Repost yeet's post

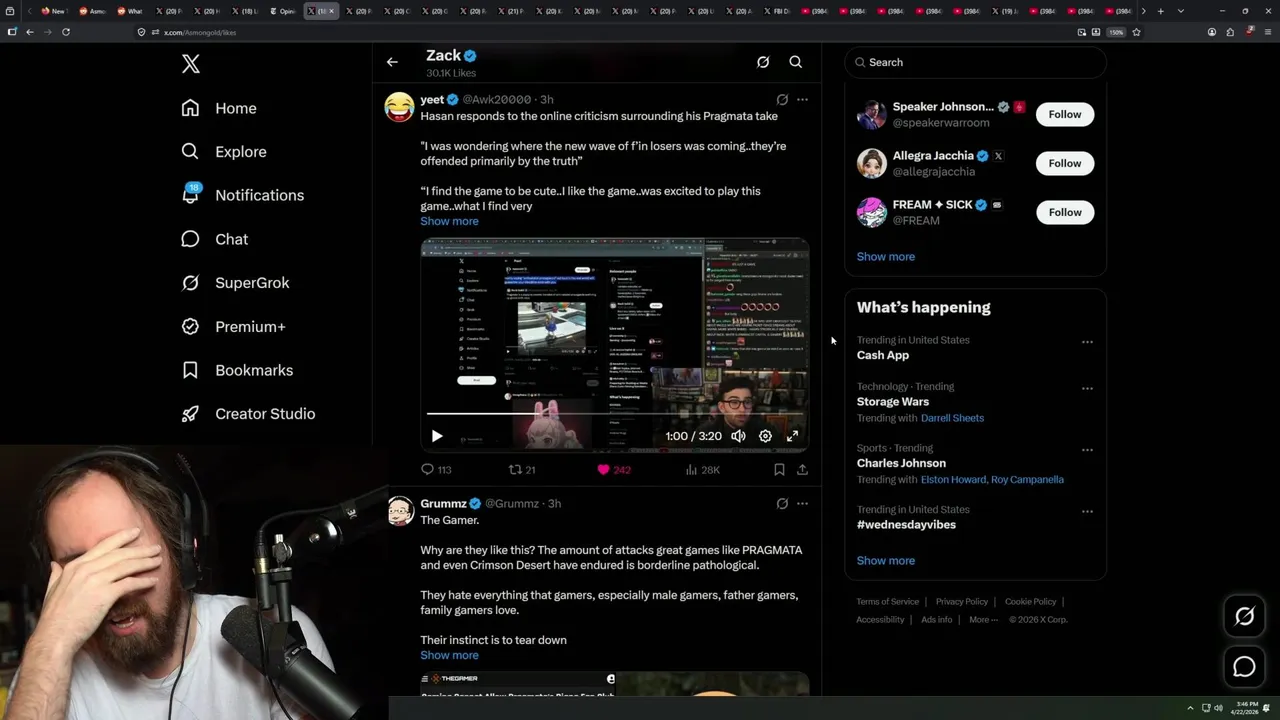[522, 470]
